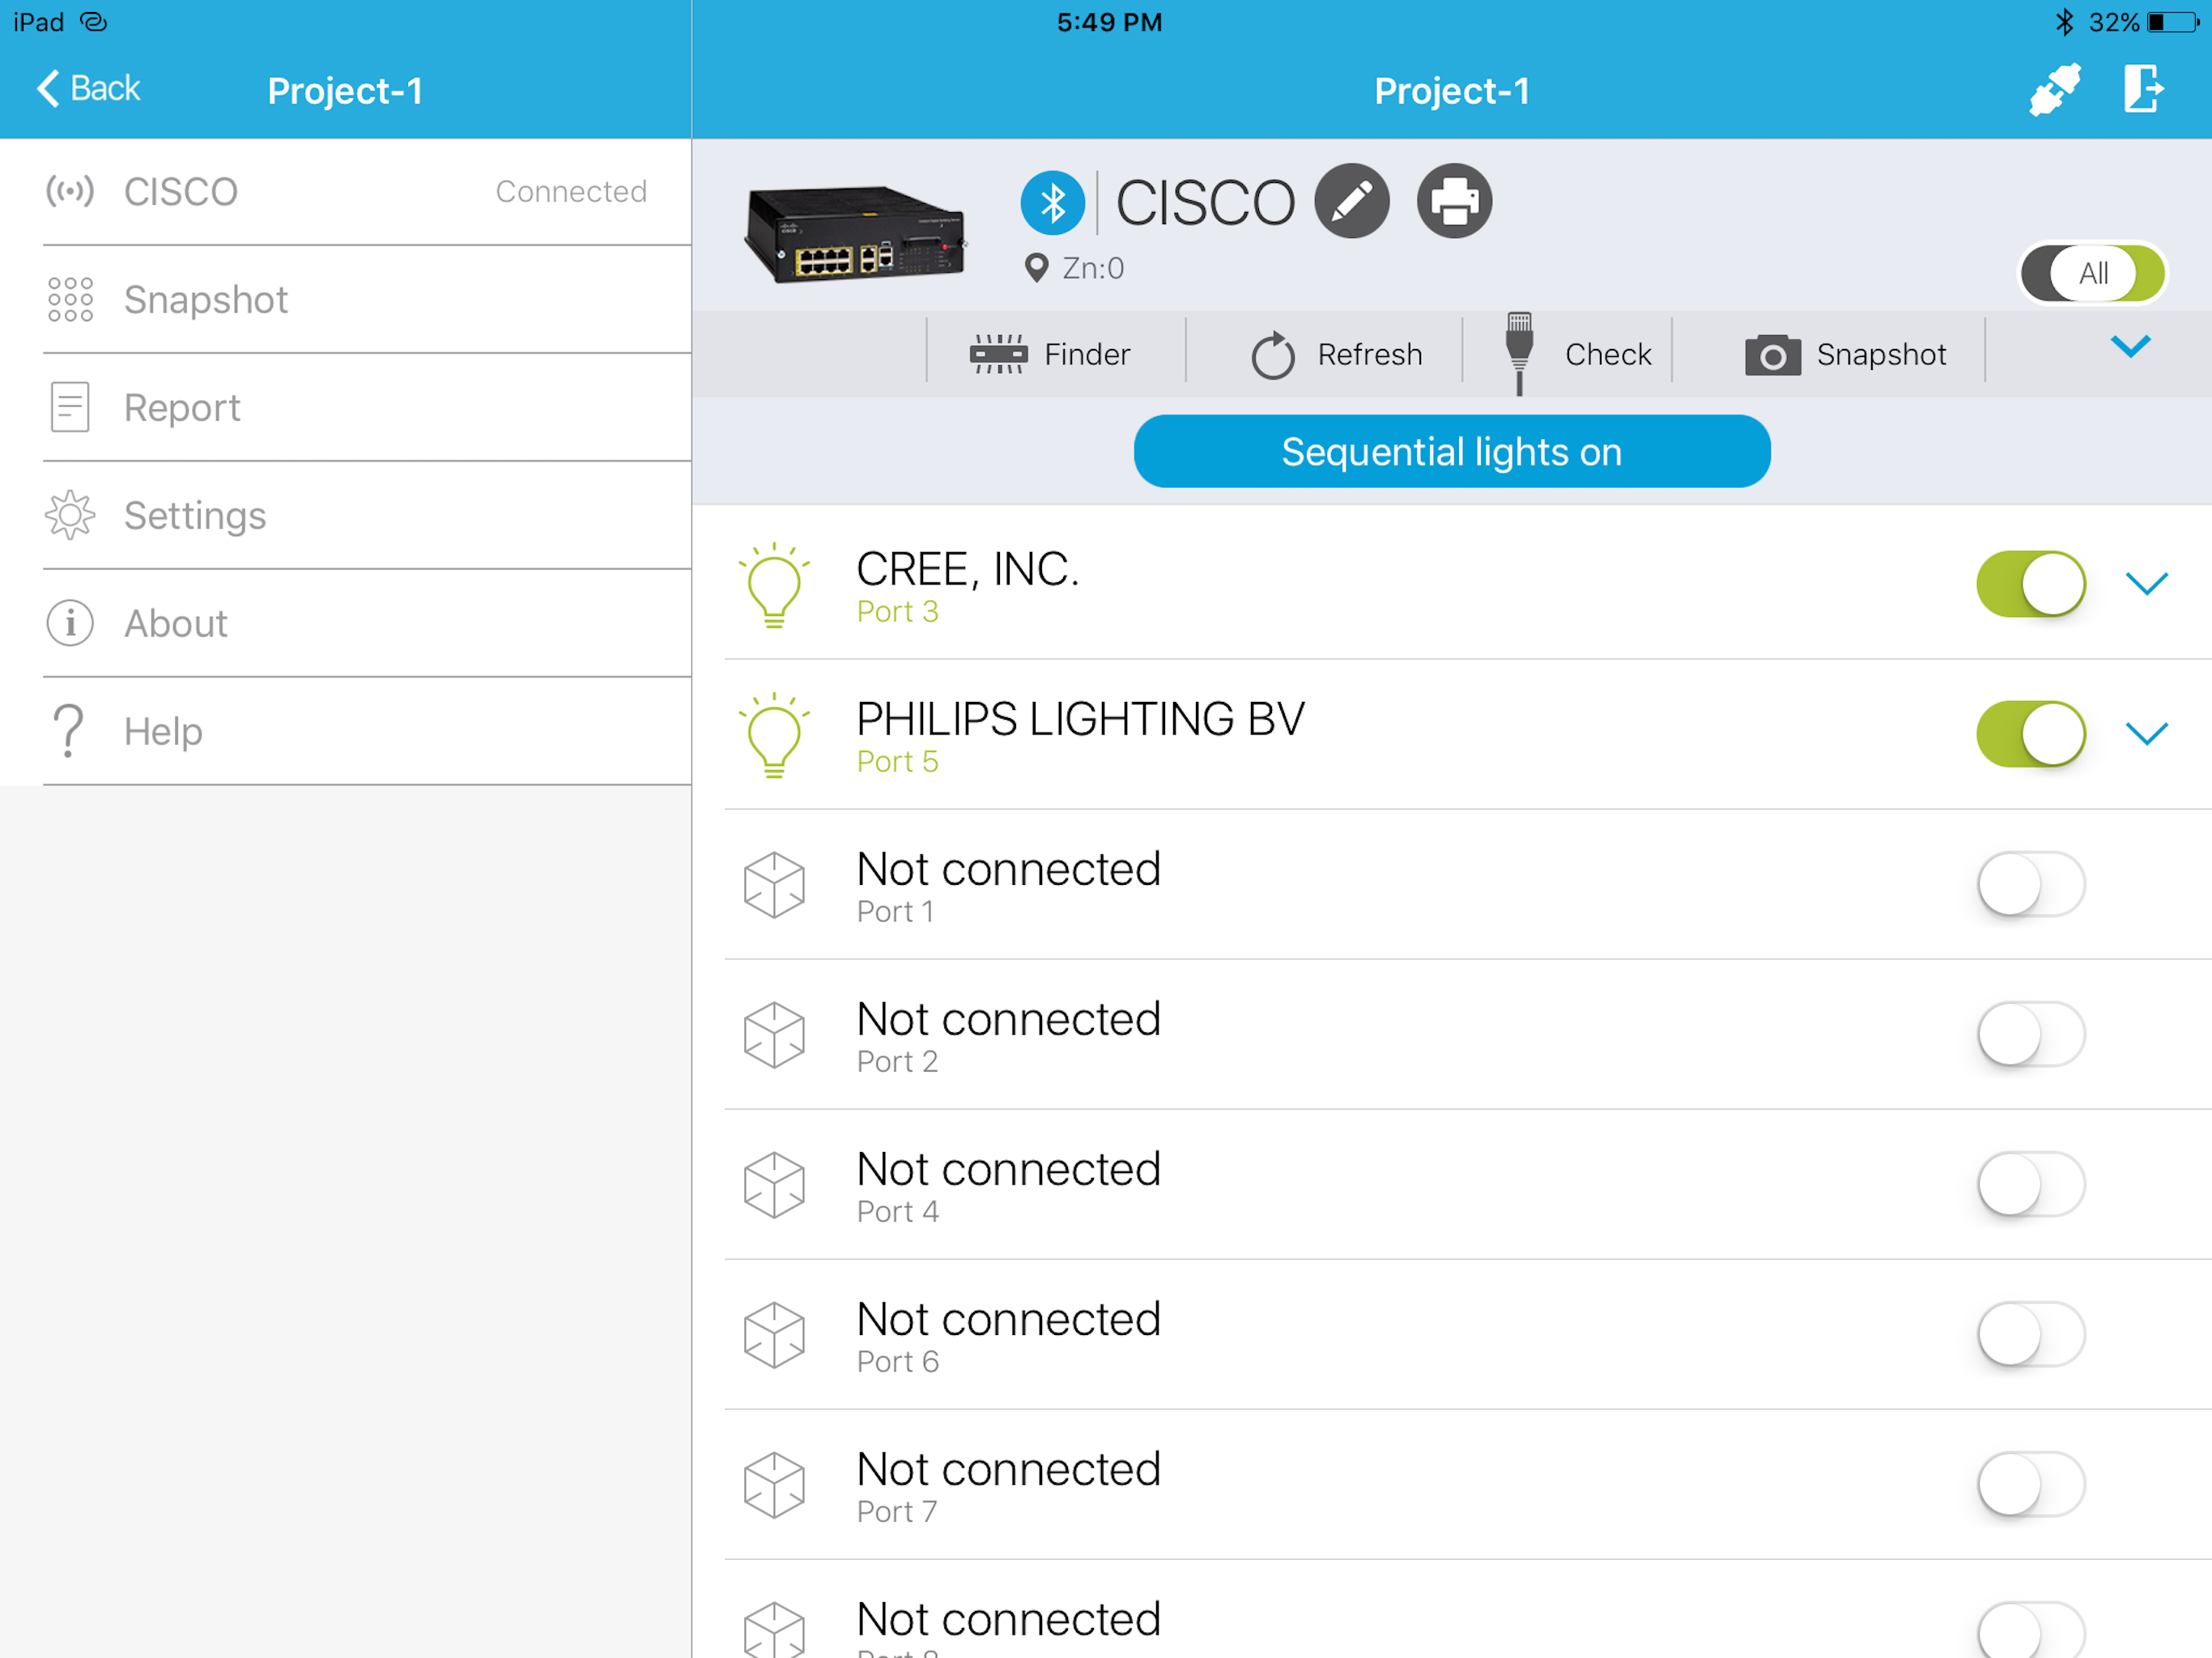
Task: Click the printer icon beside CISCO
Action: click(1453, 201)
